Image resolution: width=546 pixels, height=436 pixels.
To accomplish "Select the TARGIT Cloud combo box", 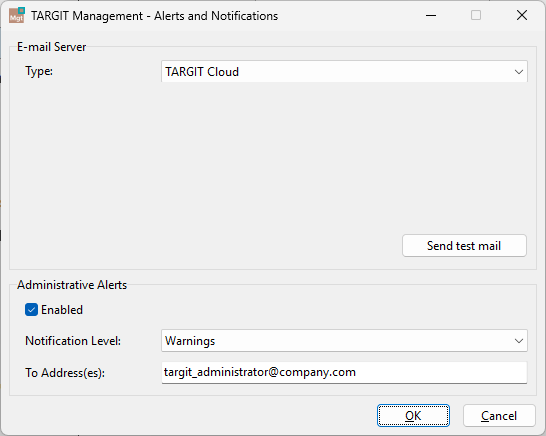I will [x=344, y=72].
